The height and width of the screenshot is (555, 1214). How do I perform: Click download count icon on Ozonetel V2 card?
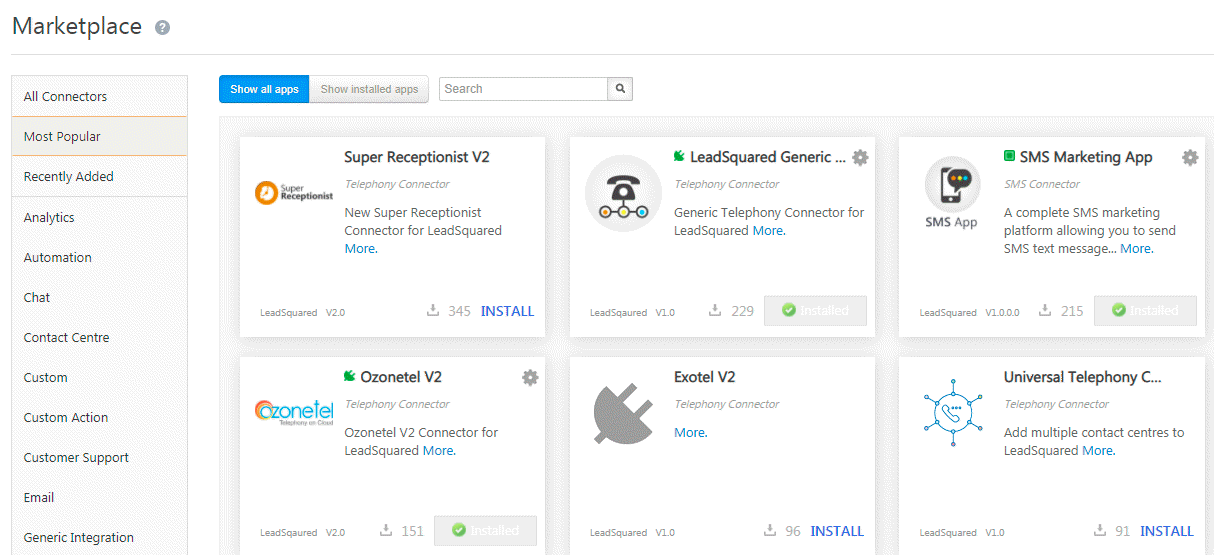click(386, 531)
